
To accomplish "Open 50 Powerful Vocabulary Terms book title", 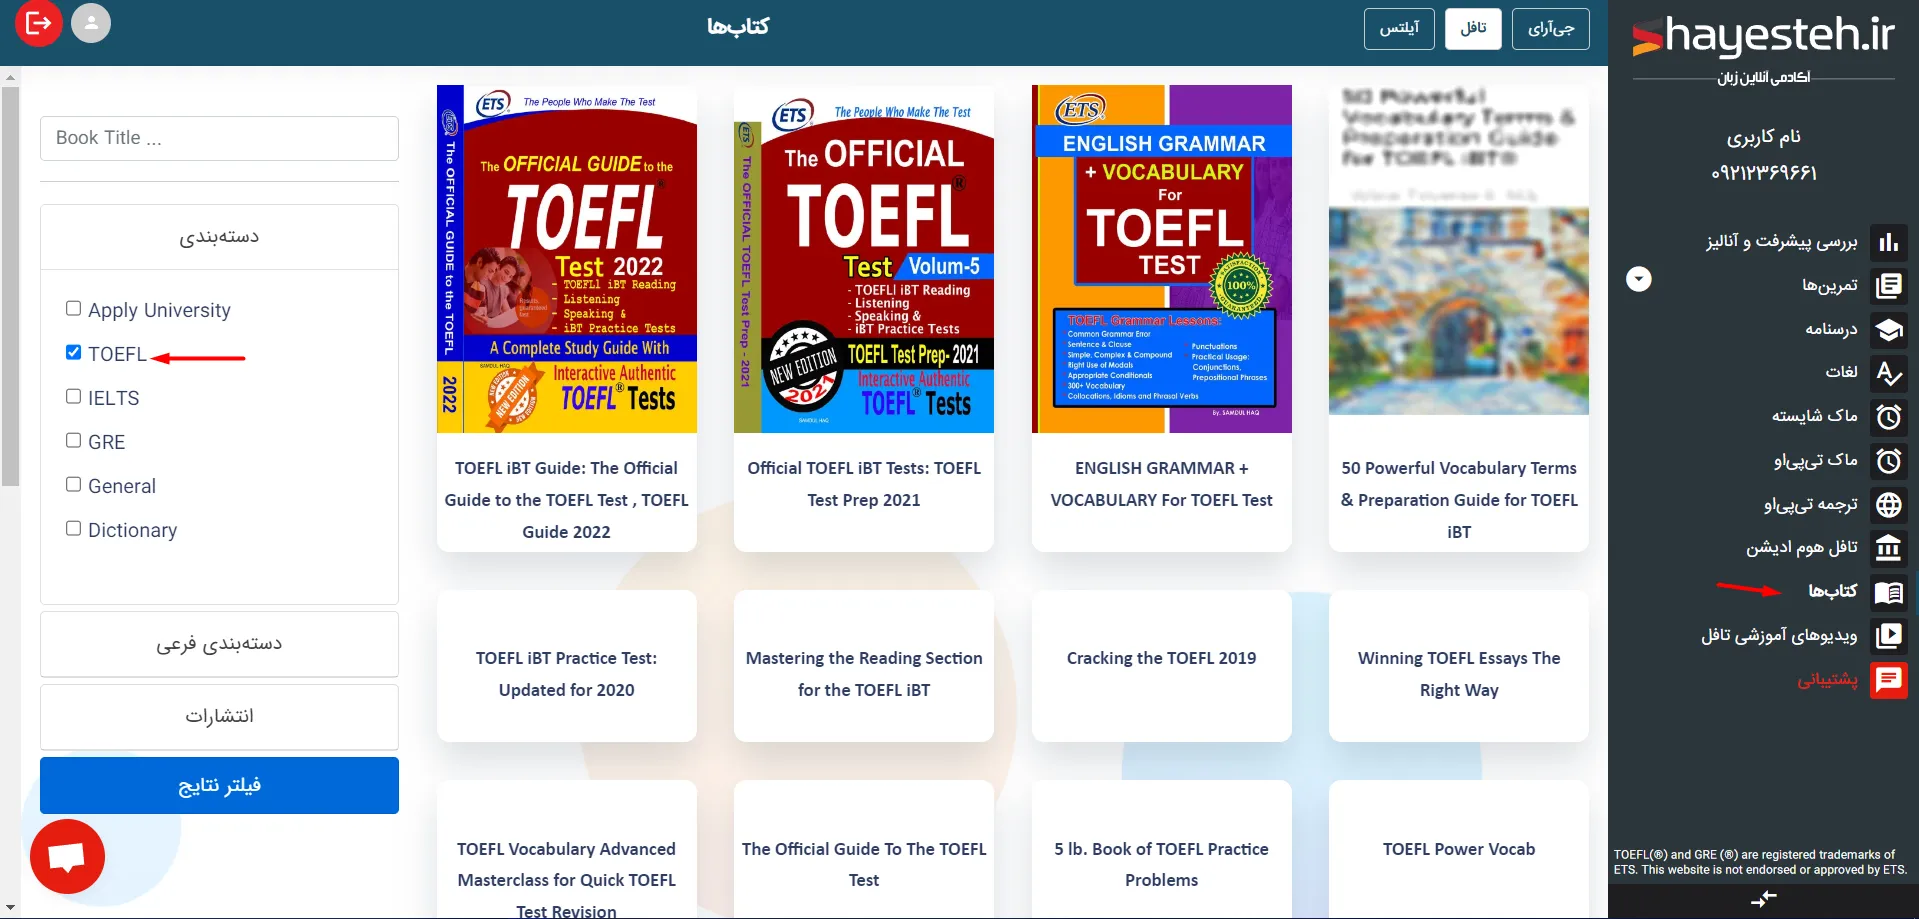I will tap(1459, 500).
